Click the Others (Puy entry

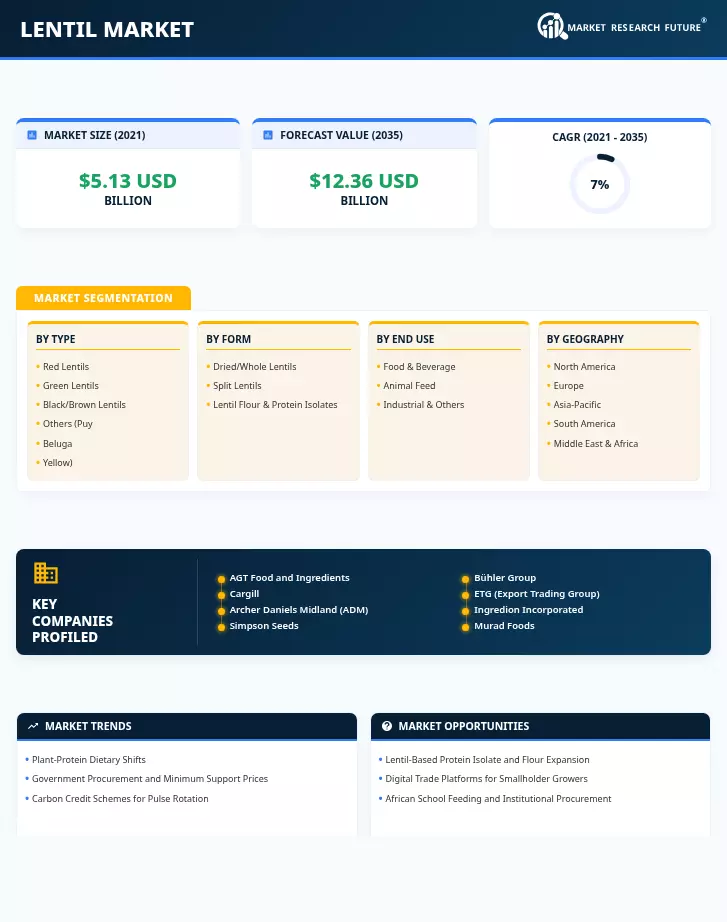68,424
